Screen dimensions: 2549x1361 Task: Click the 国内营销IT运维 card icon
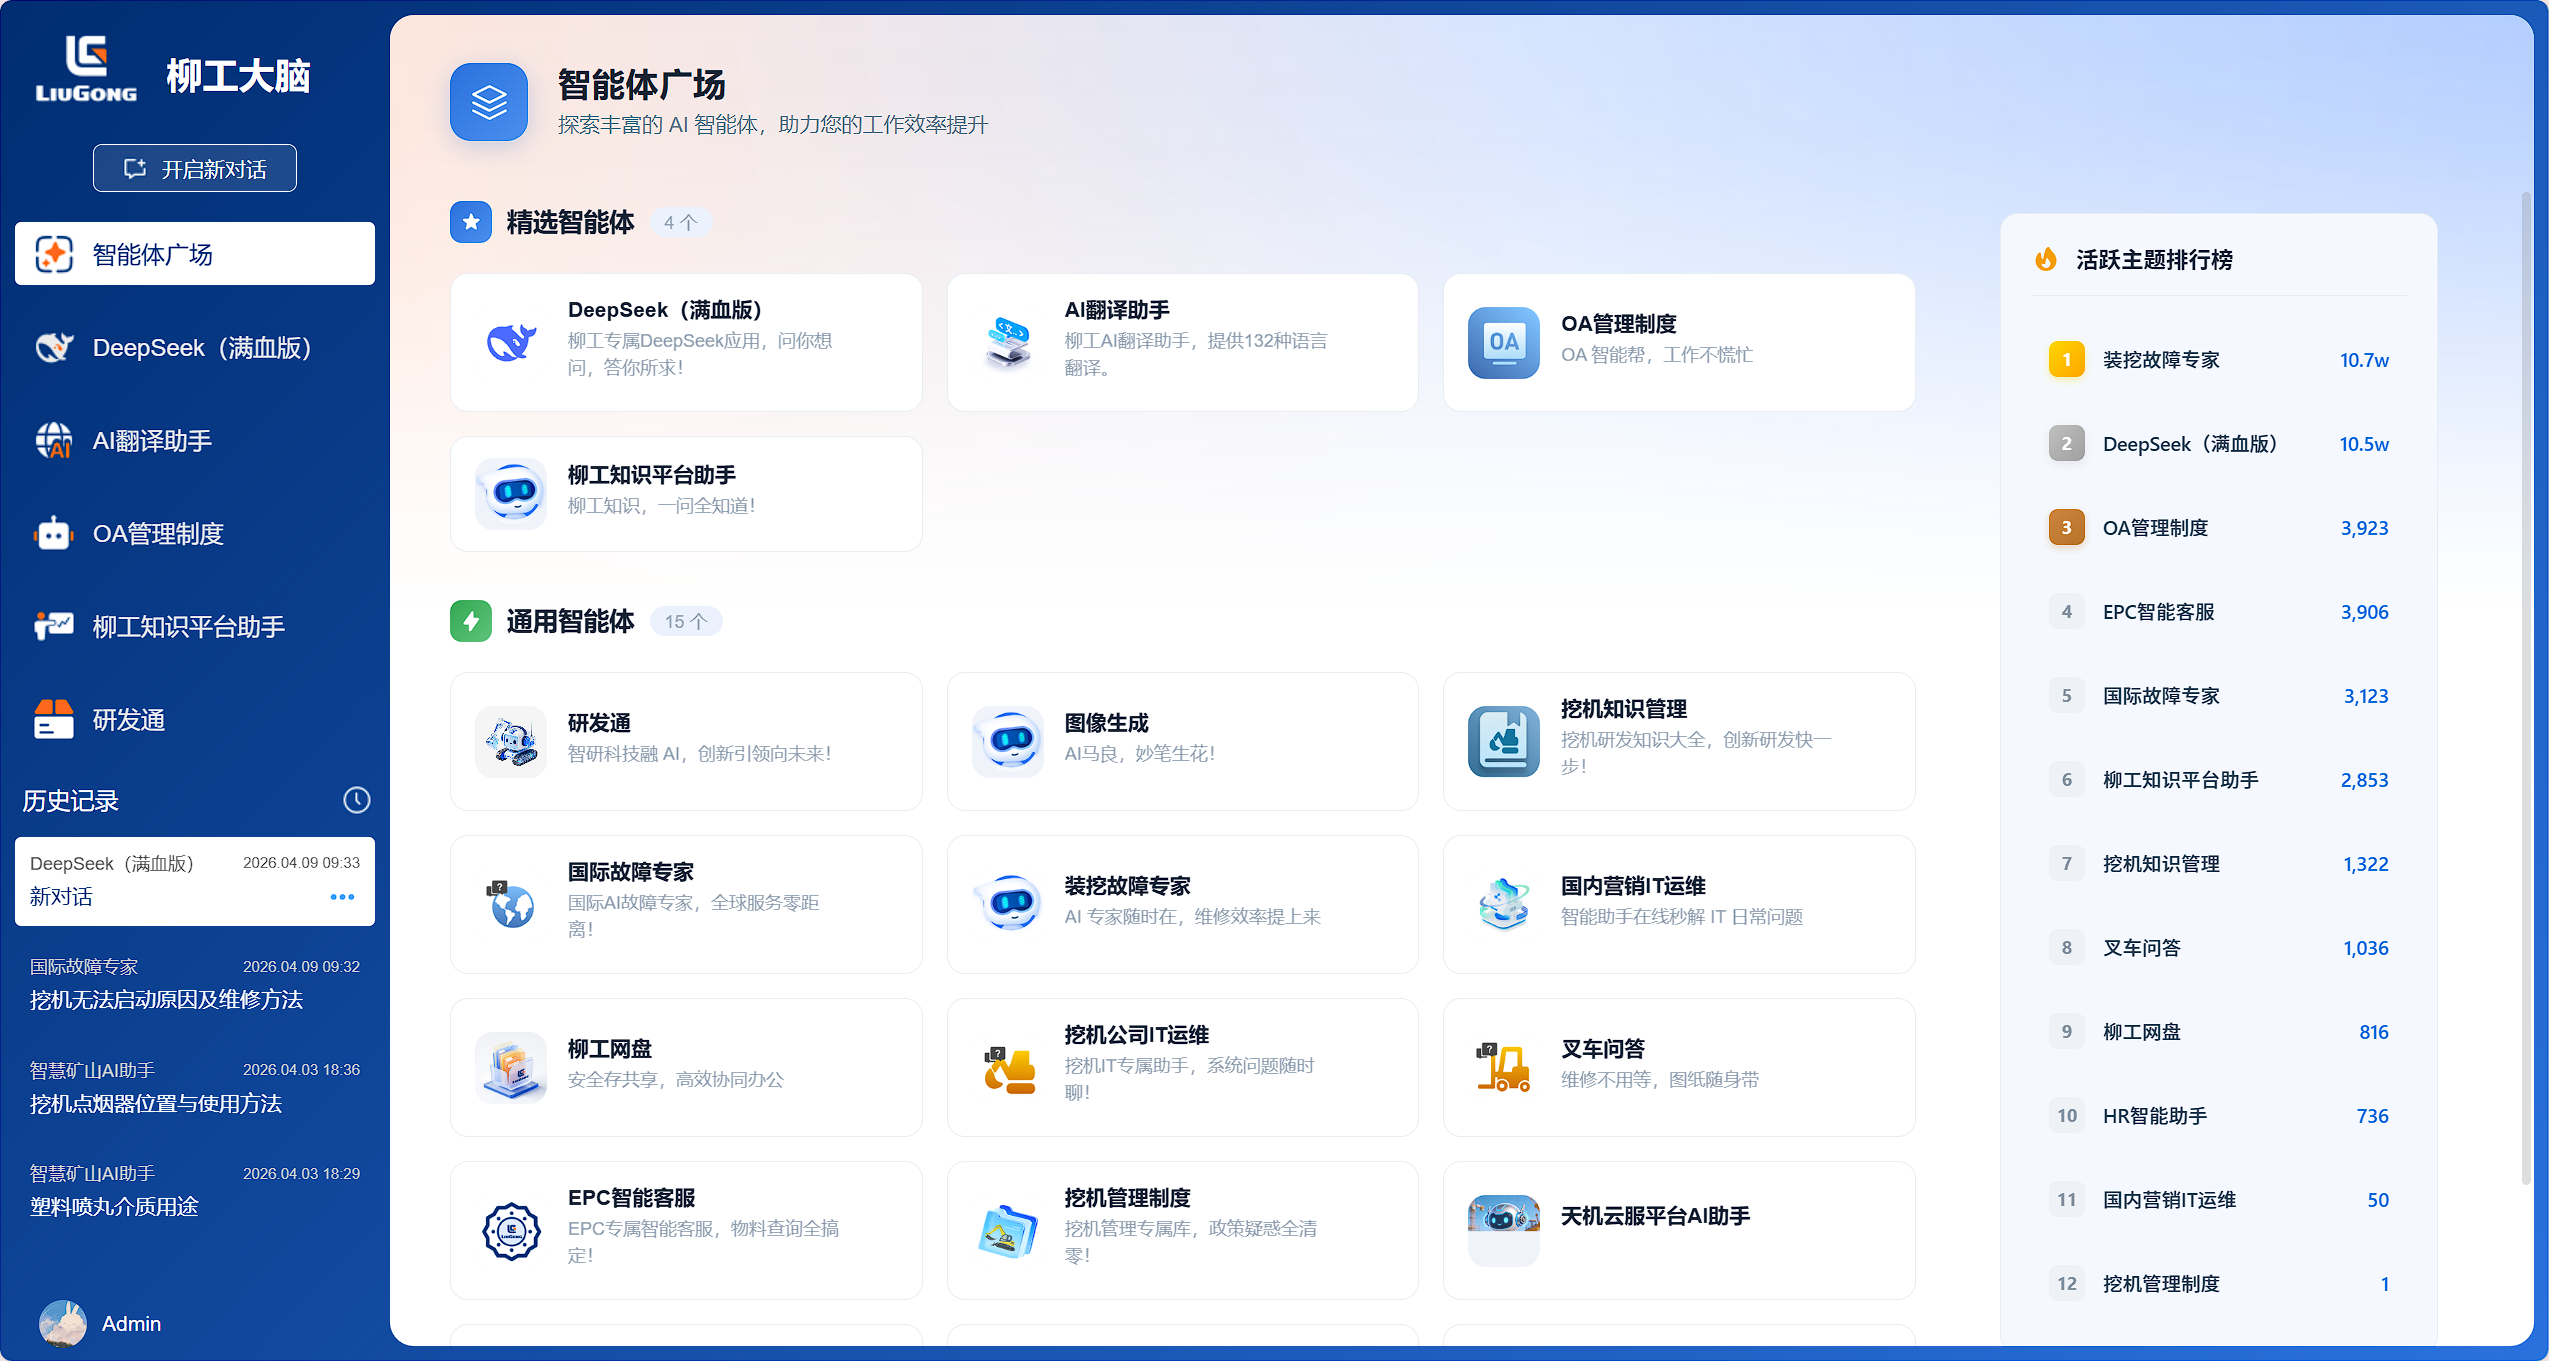pos(1504,904)
